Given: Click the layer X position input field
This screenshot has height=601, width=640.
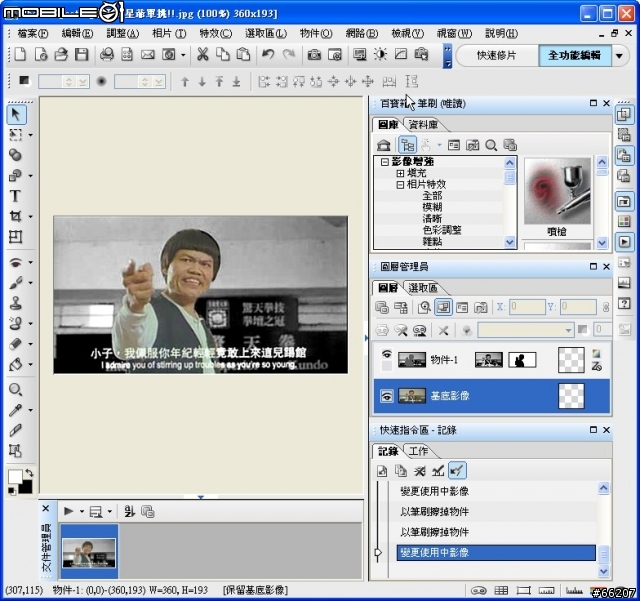Looking at the screenshot, I should pyautogui.click(x=527, y=307).
